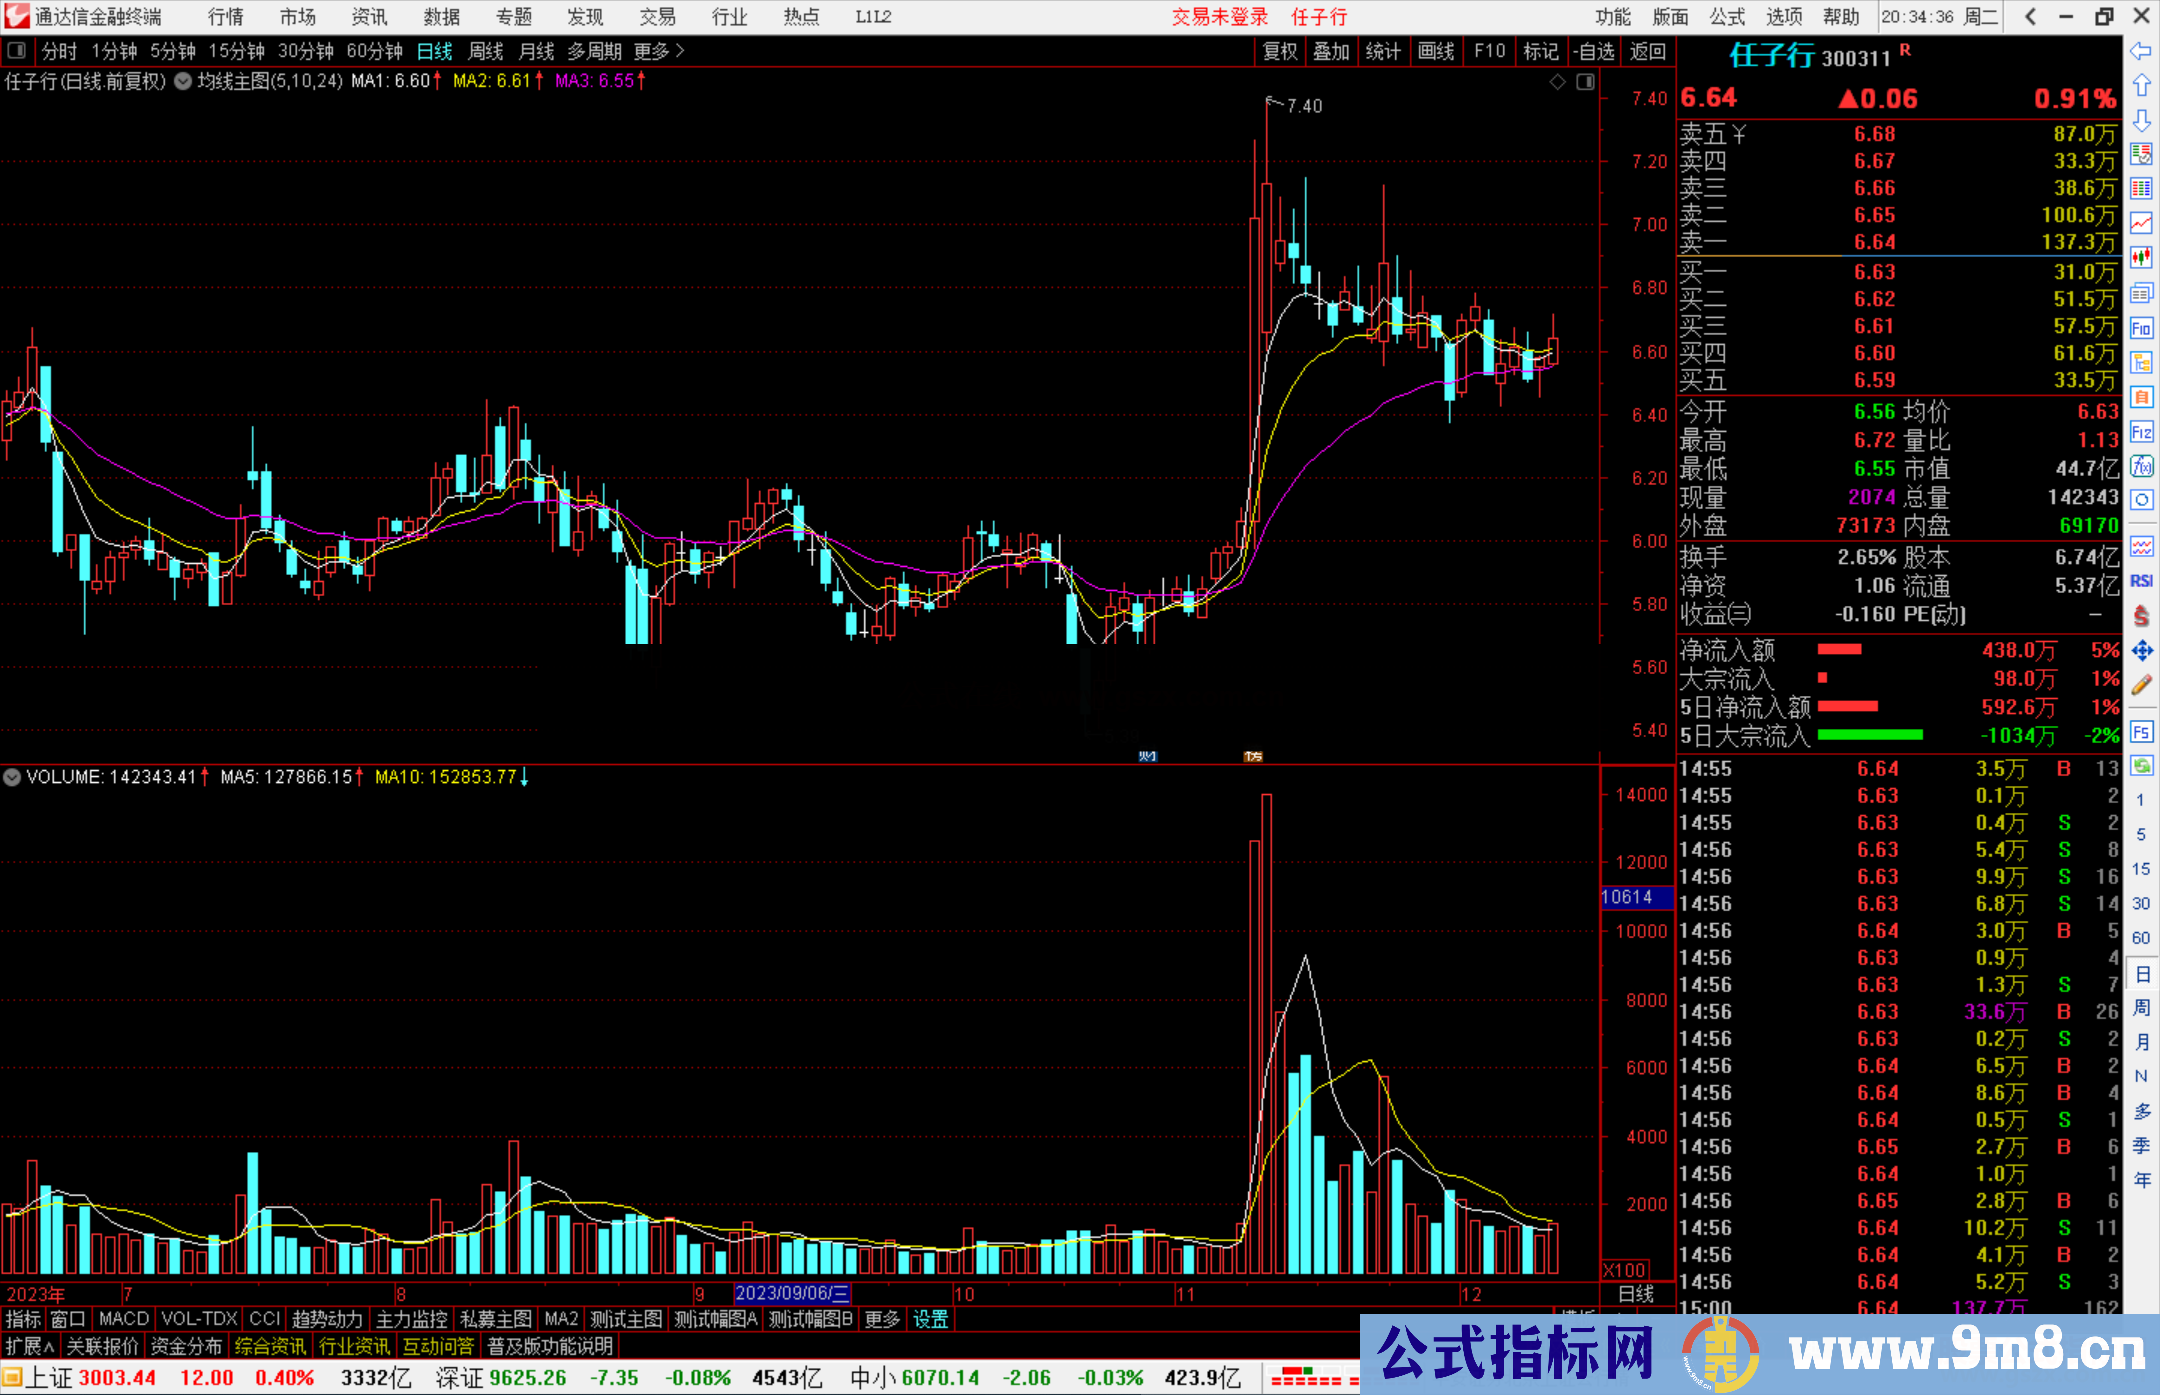The width and height of the screenshot is (2160, 1395).
Task: Click the red S arrow sidebar icon
Action: click(x=2141, y=616)
